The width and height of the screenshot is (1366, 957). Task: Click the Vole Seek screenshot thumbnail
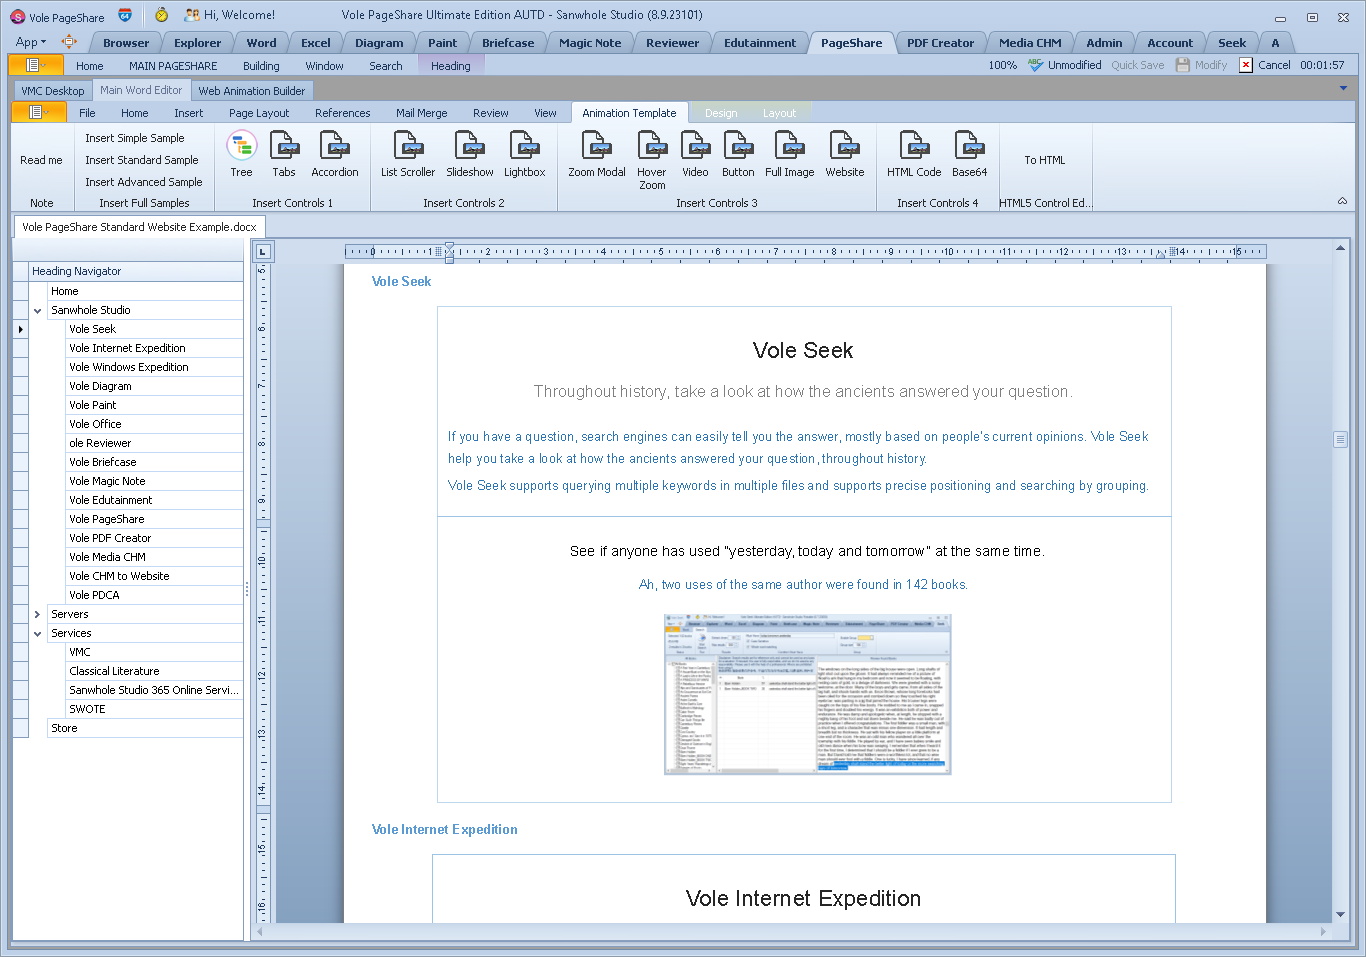tap(808, 694)
